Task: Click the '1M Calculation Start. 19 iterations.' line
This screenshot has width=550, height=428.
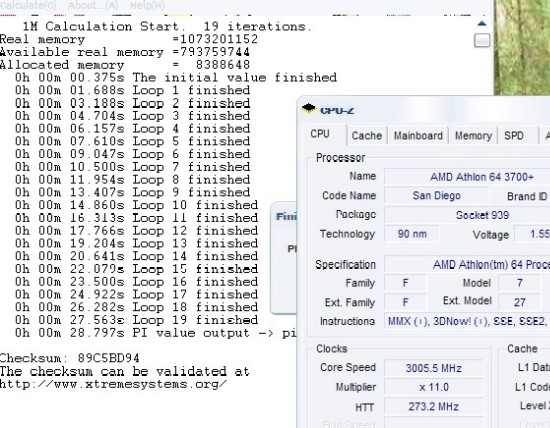Action: pos(167,27)
